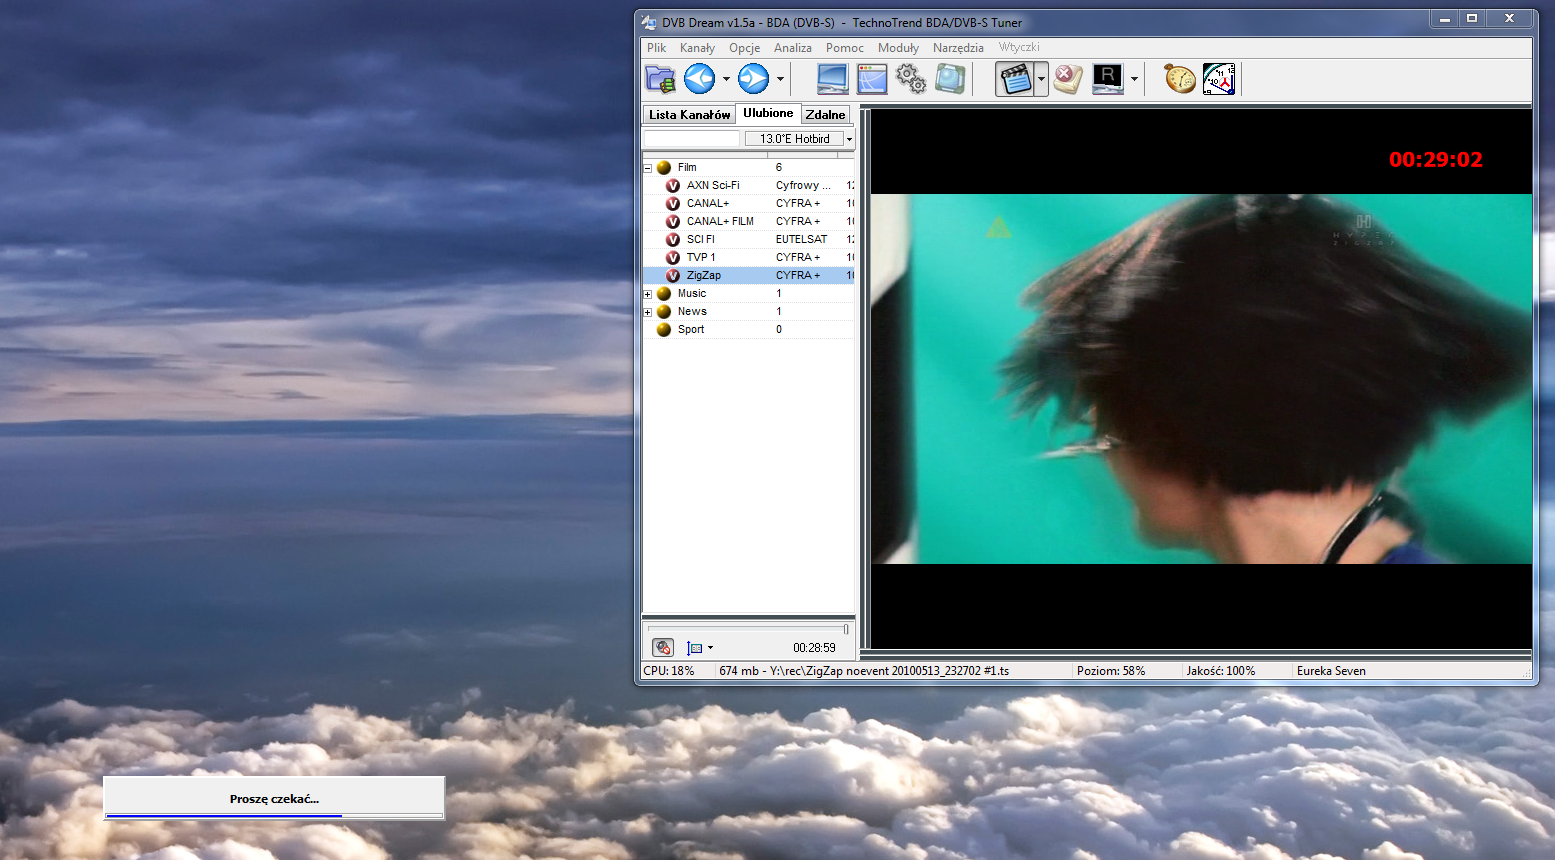Expand the Music category tree
The image size is (1555, 860).
click(648, 294)
